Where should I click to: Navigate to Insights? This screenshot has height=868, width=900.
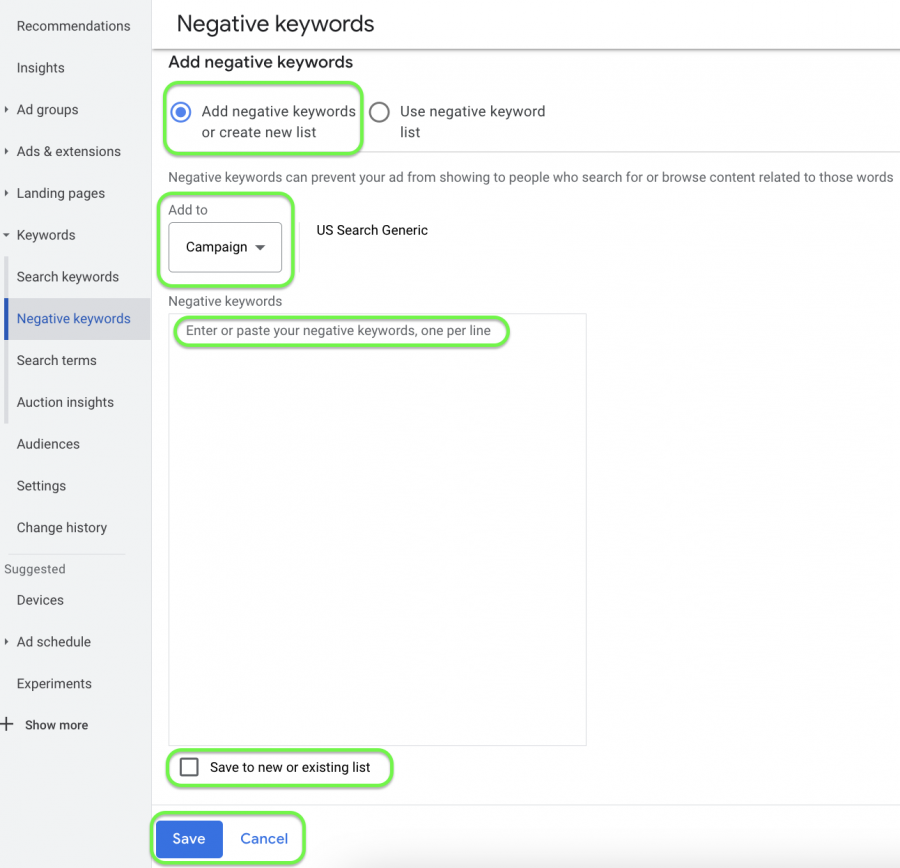[39, 67]
